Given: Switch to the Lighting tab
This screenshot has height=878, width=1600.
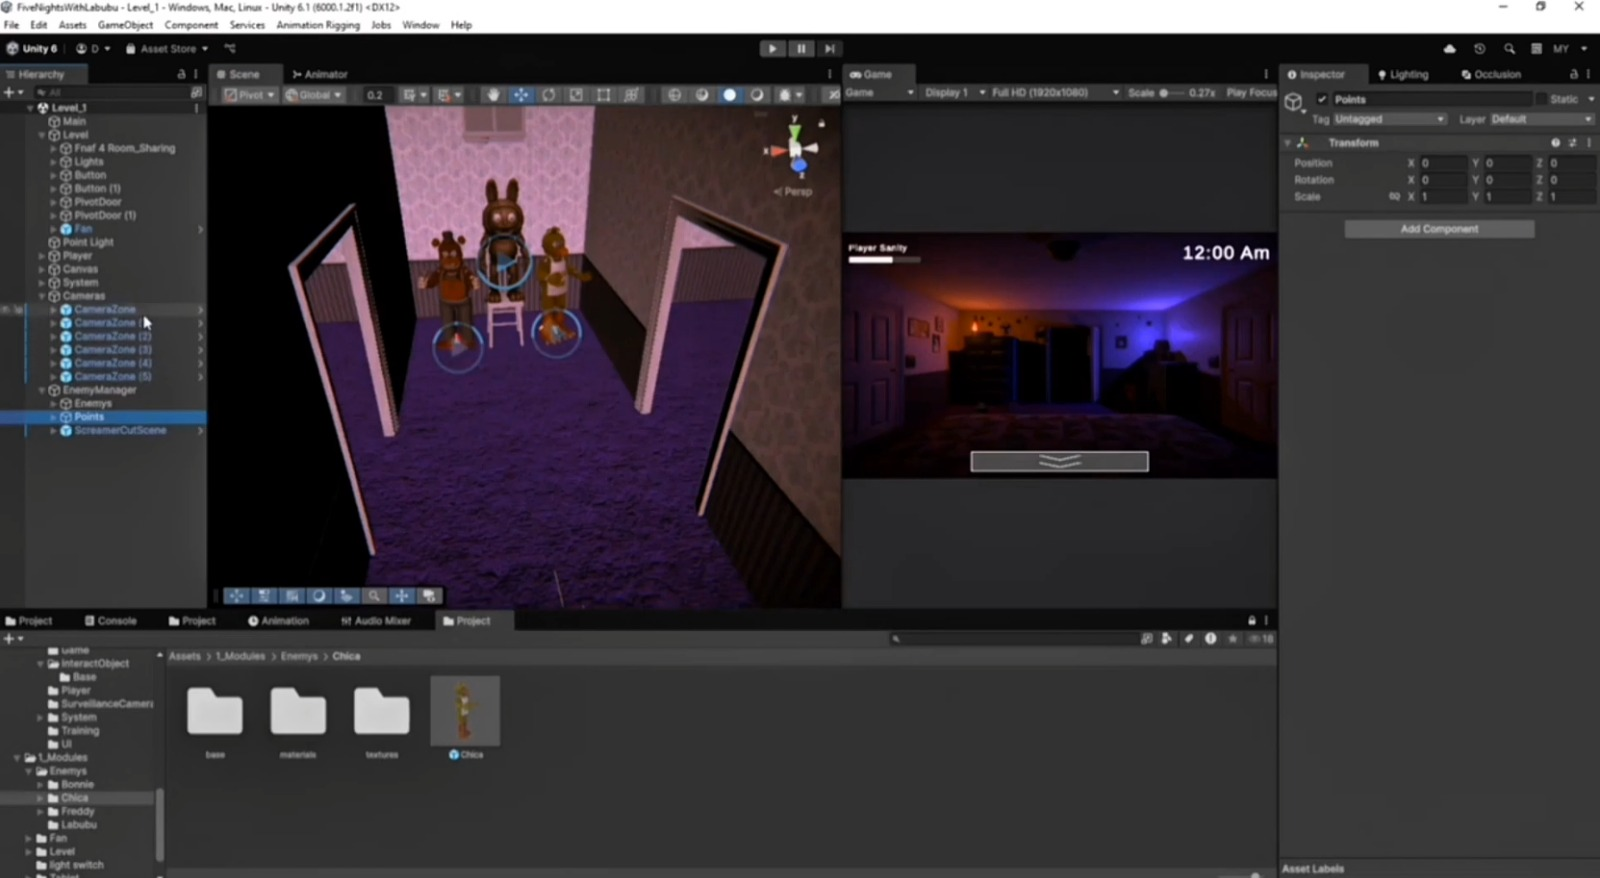Looking at the screenshot, I should point(1403,74).
